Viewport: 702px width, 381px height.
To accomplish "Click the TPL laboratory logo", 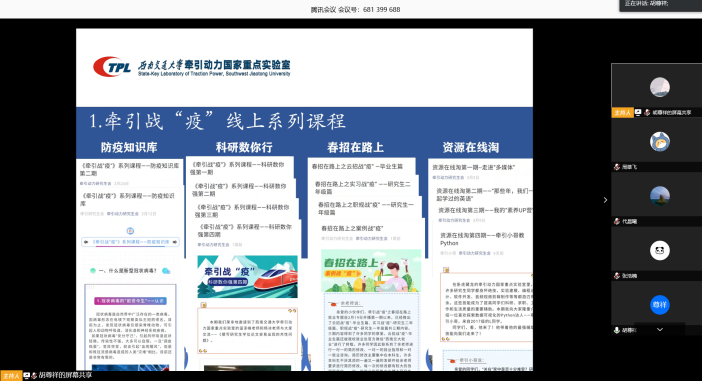I will [112, 67].
